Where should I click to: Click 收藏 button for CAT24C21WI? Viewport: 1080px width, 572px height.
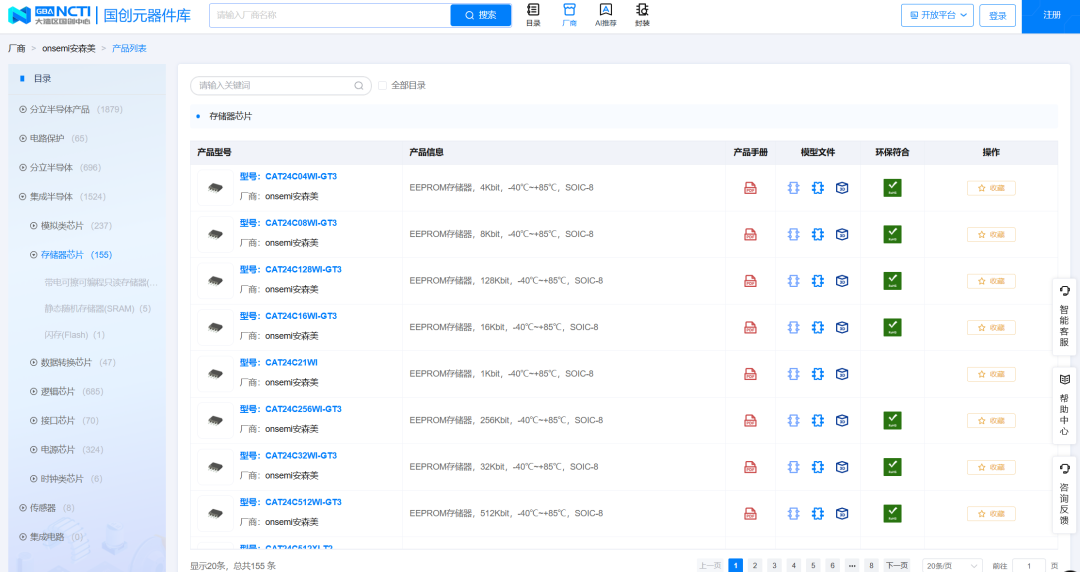pos(990,374)
